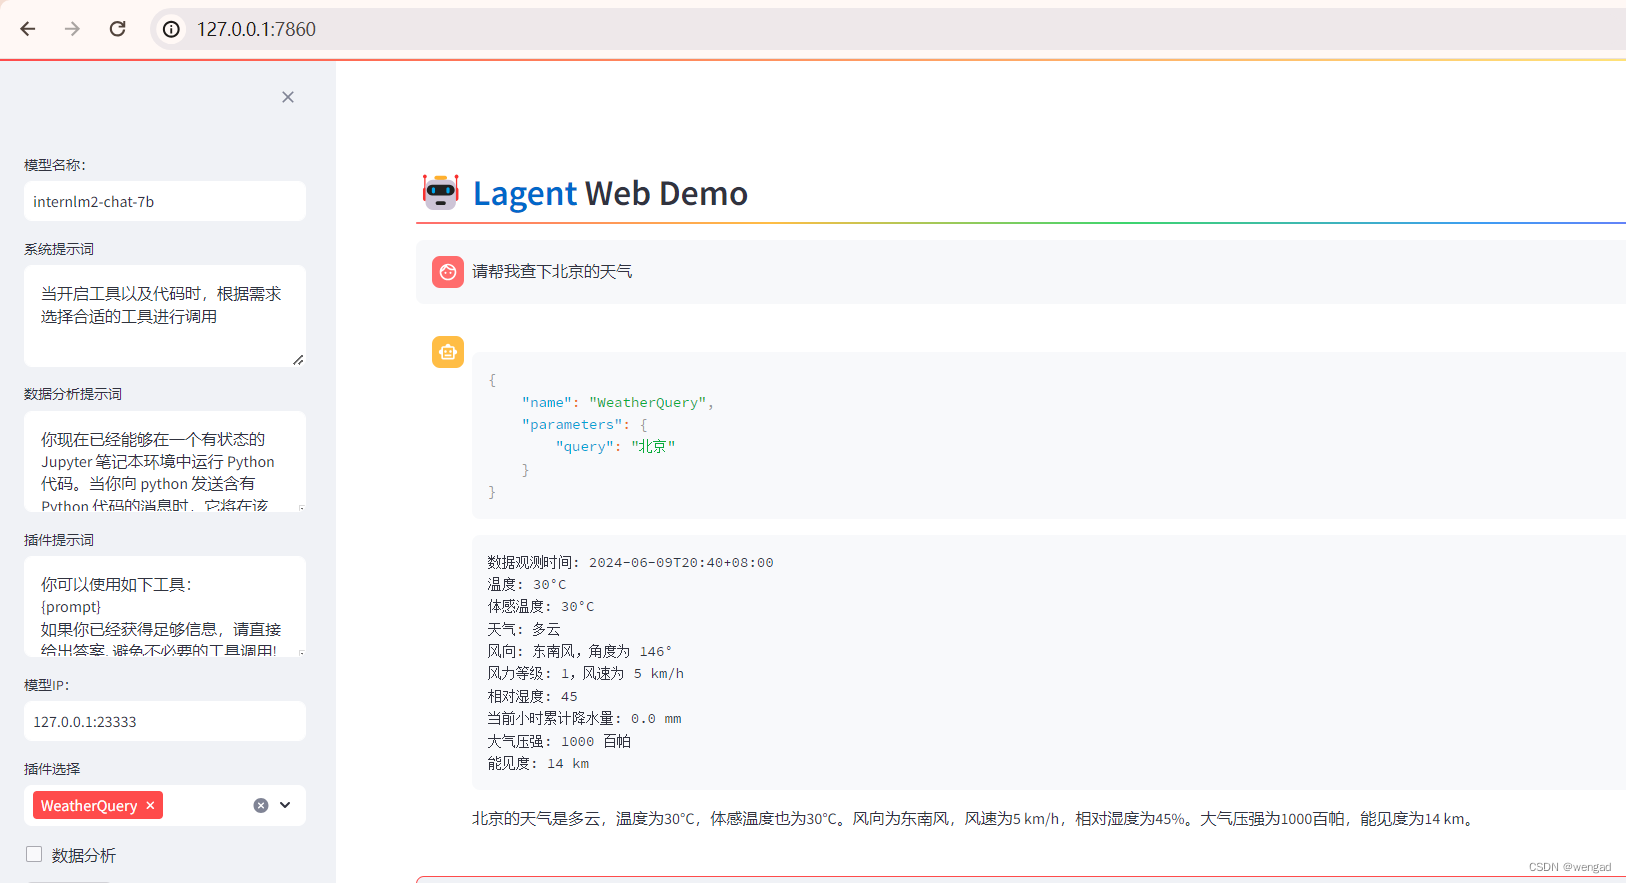
Task: Click the 天气: 多云 result line
Action: tap(524, 629)
